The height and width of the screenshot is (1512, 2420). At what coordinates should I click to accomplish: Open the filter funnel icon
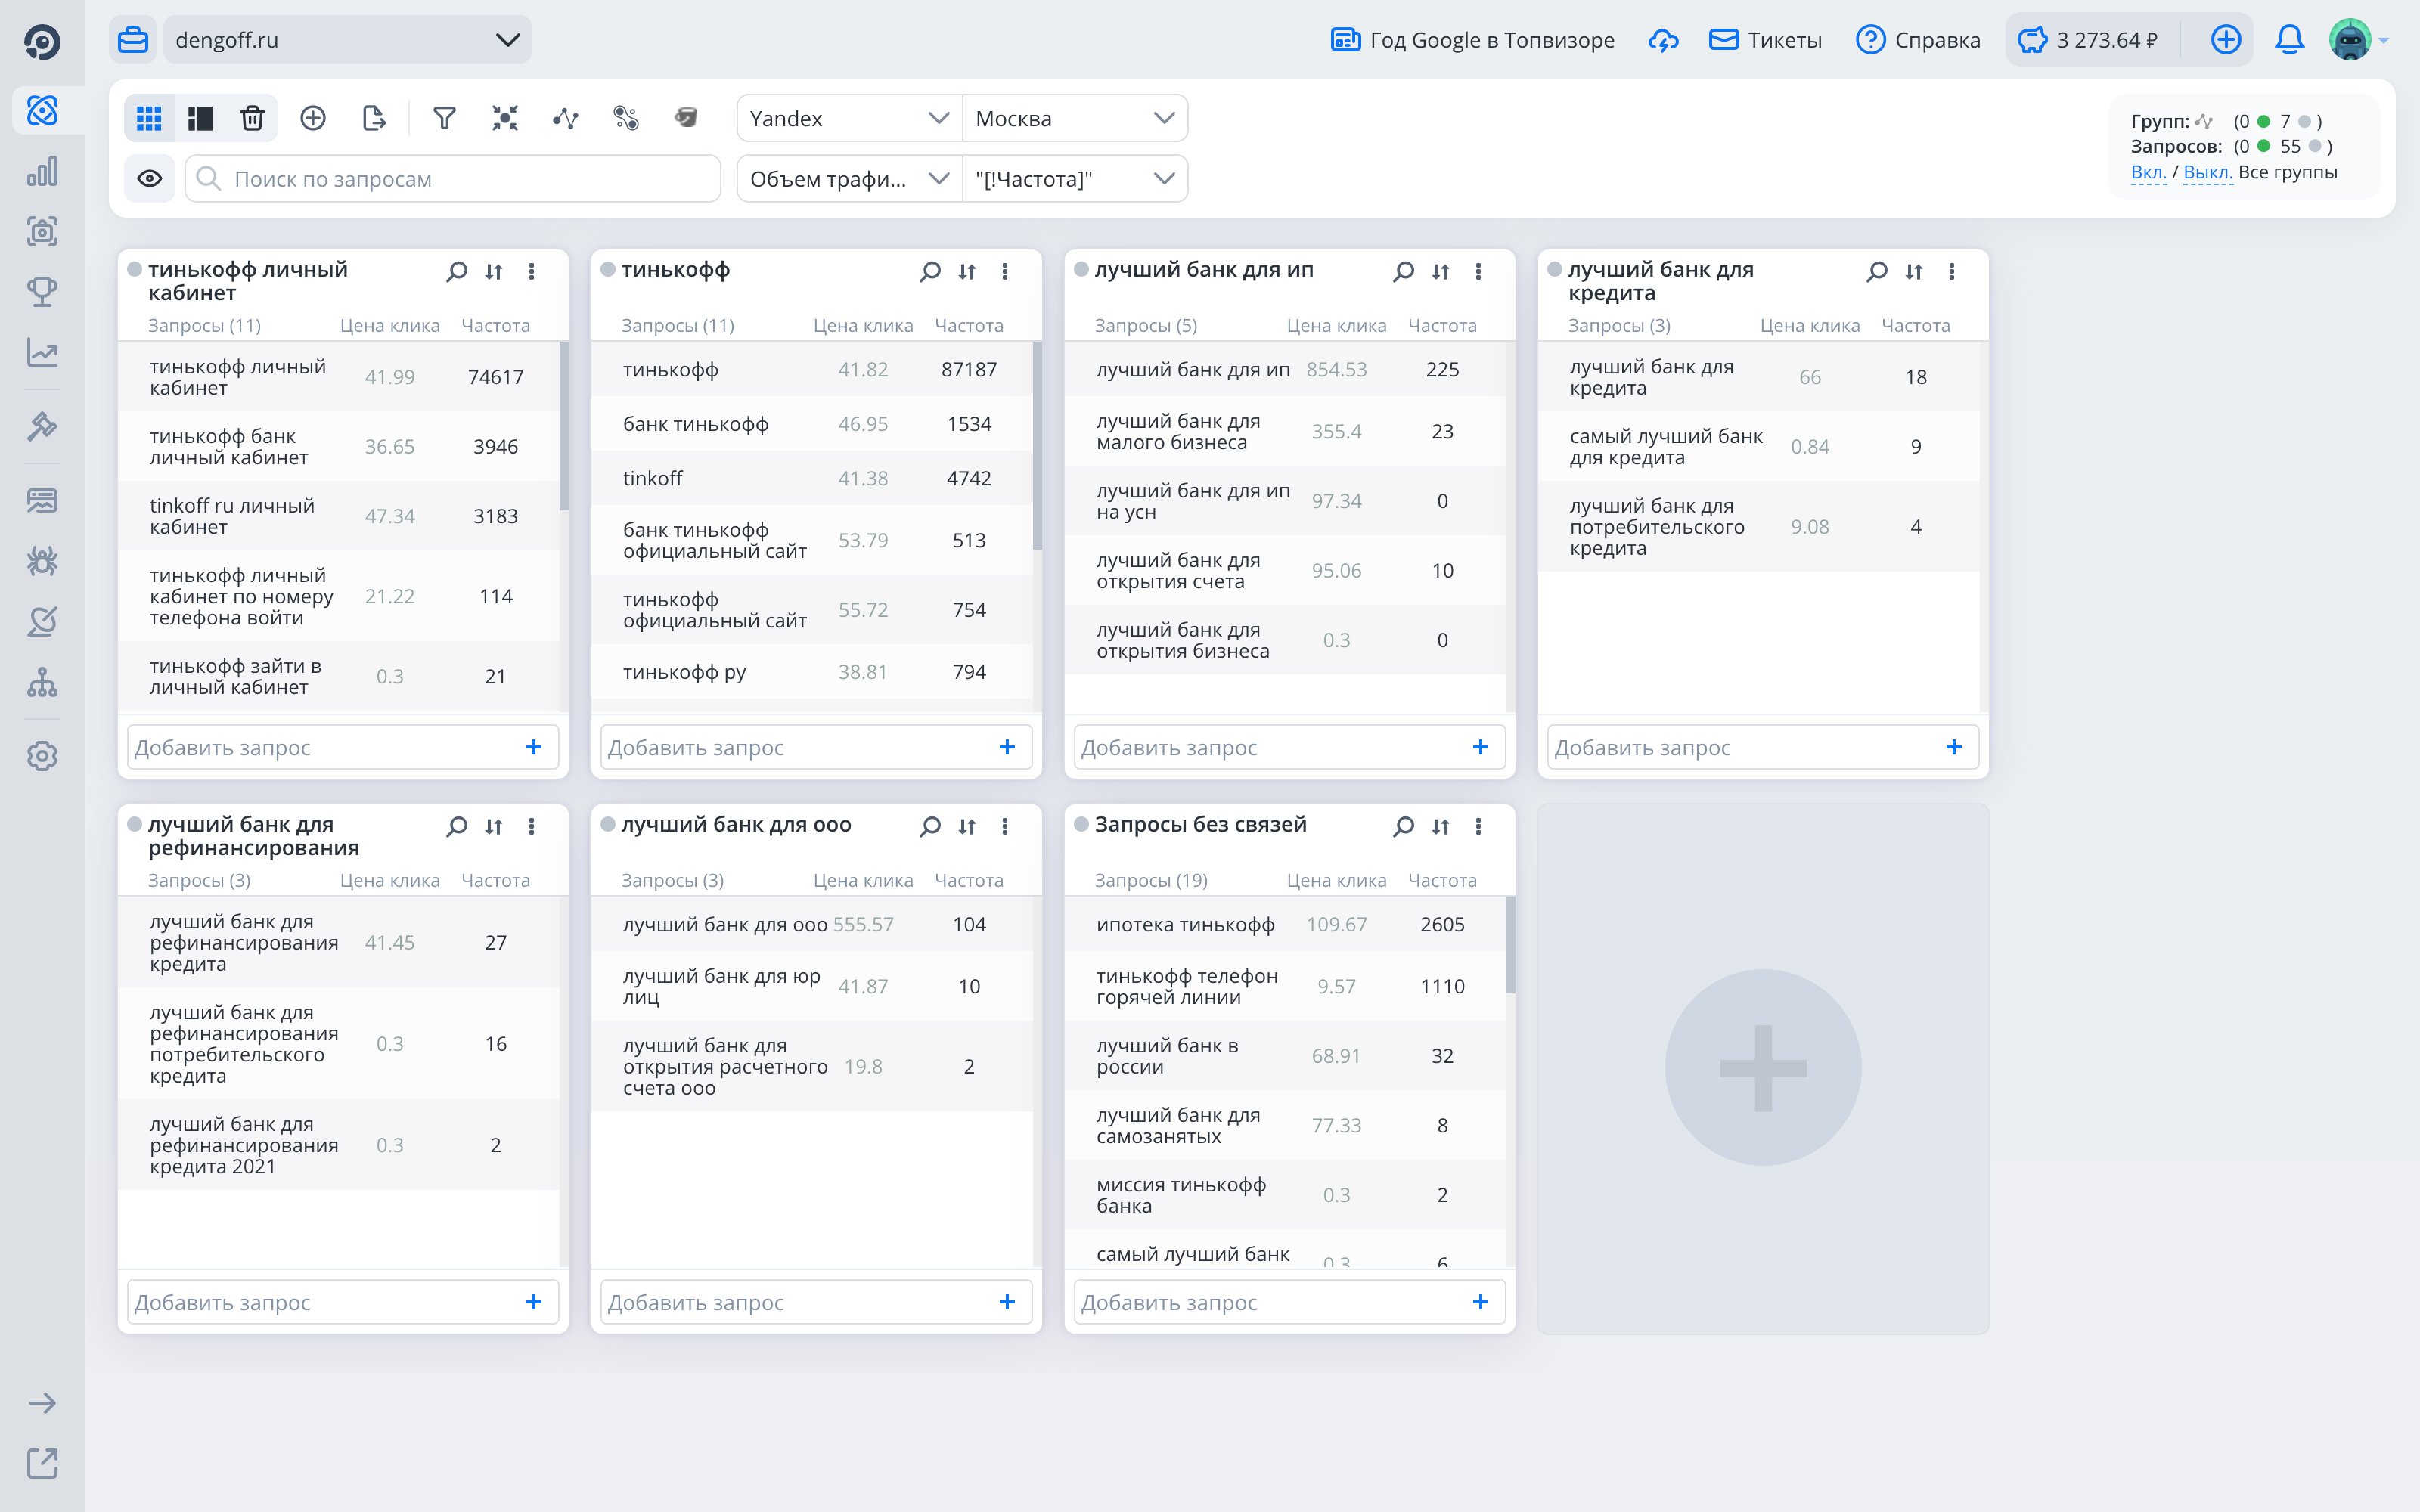coord(445,118)
